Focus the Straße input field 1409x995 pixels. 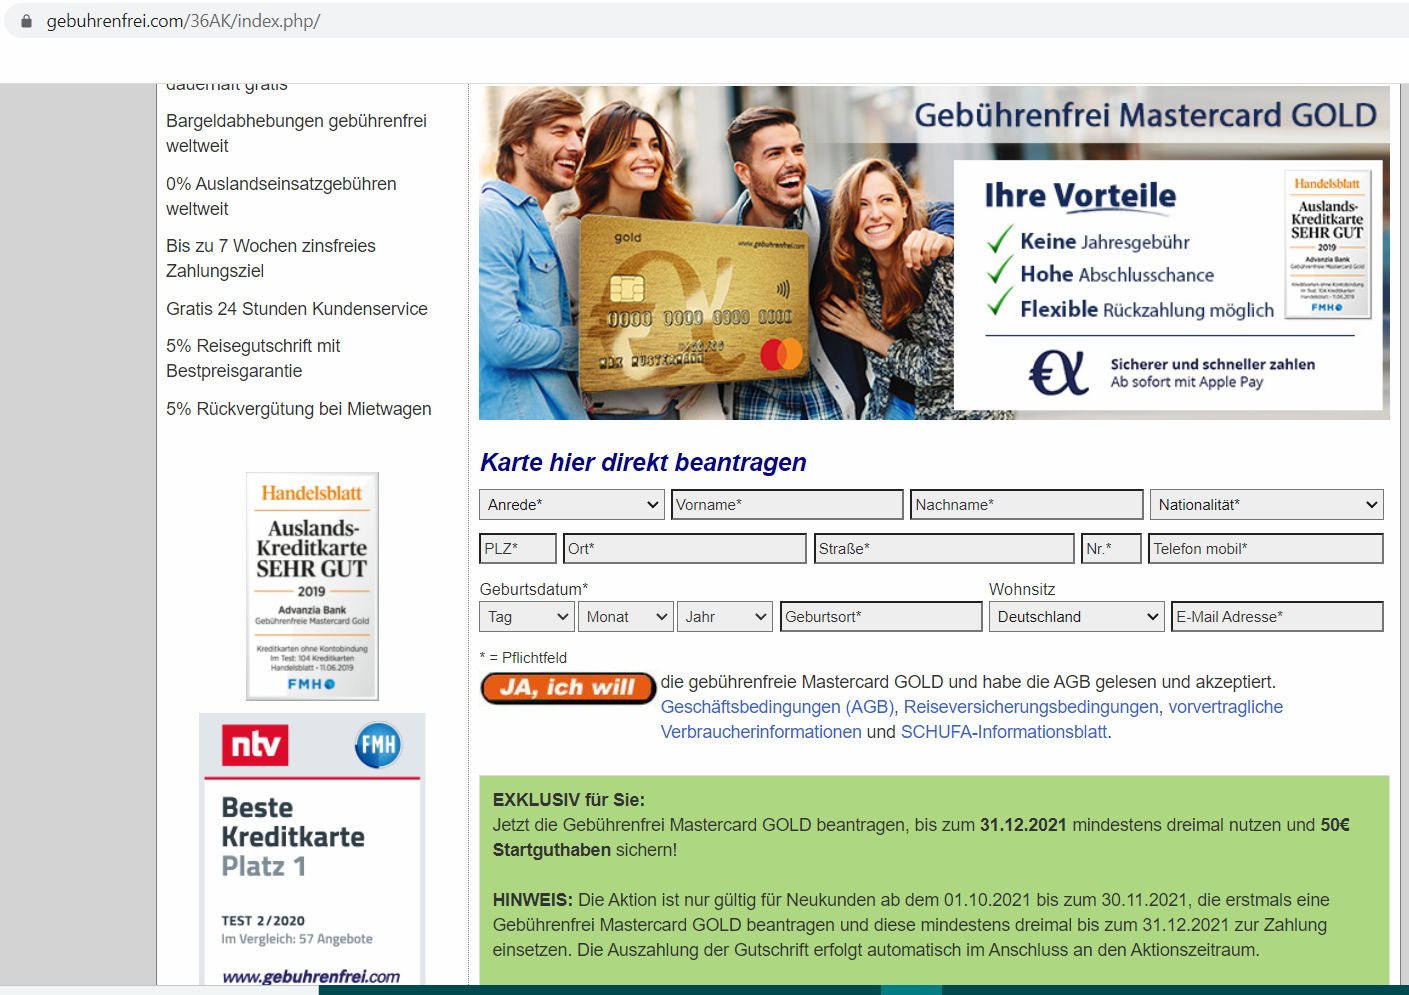(x=944, y=549)
